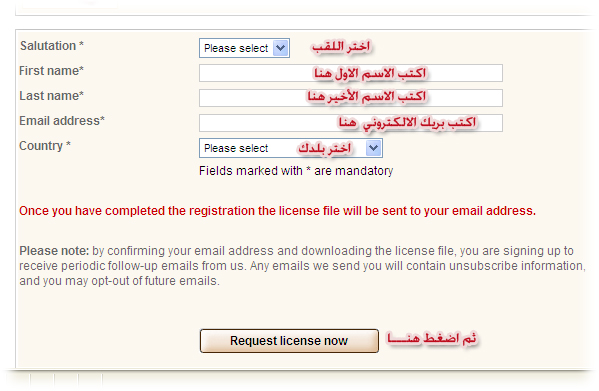The width and height of the screenshot is (599, 391).
Task: Focus the First name text field
Action: (351, 73)
